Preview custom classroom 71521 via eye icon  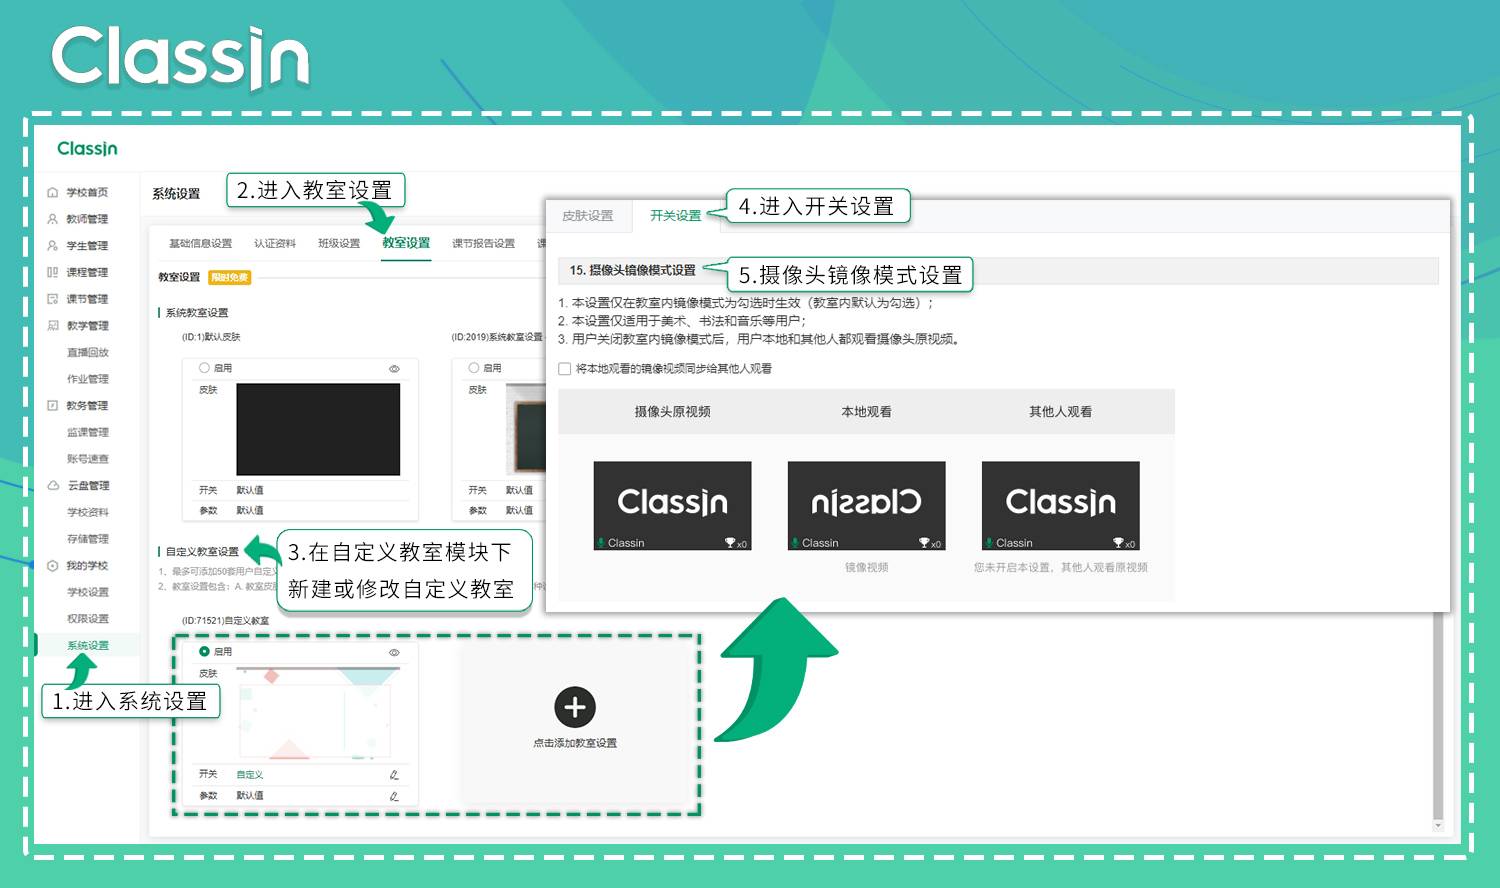[x=394, y=652]
